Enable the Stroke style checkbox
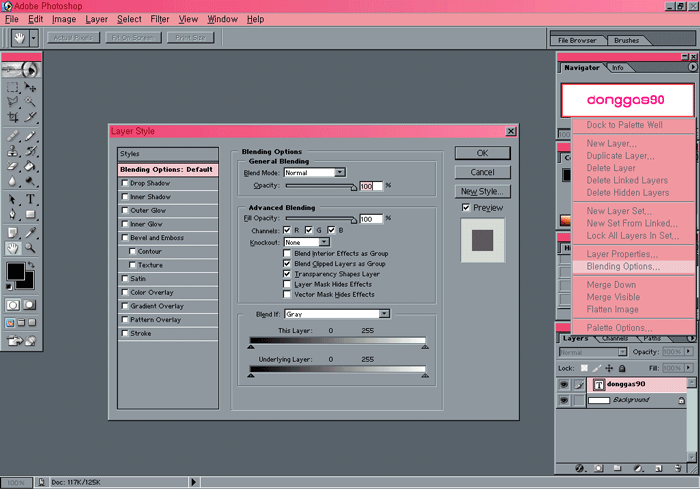 (x=125, y=333)
